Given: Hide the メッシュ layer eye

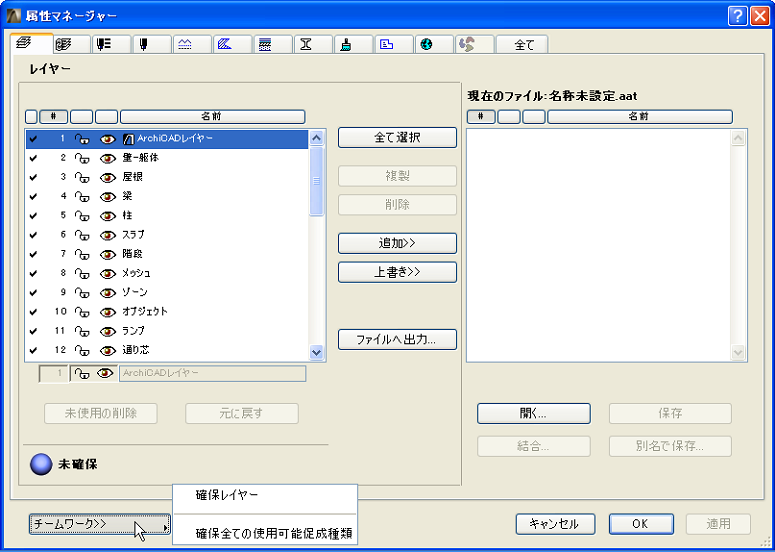Looking at the screenshot, I should [x=108, y=274].
